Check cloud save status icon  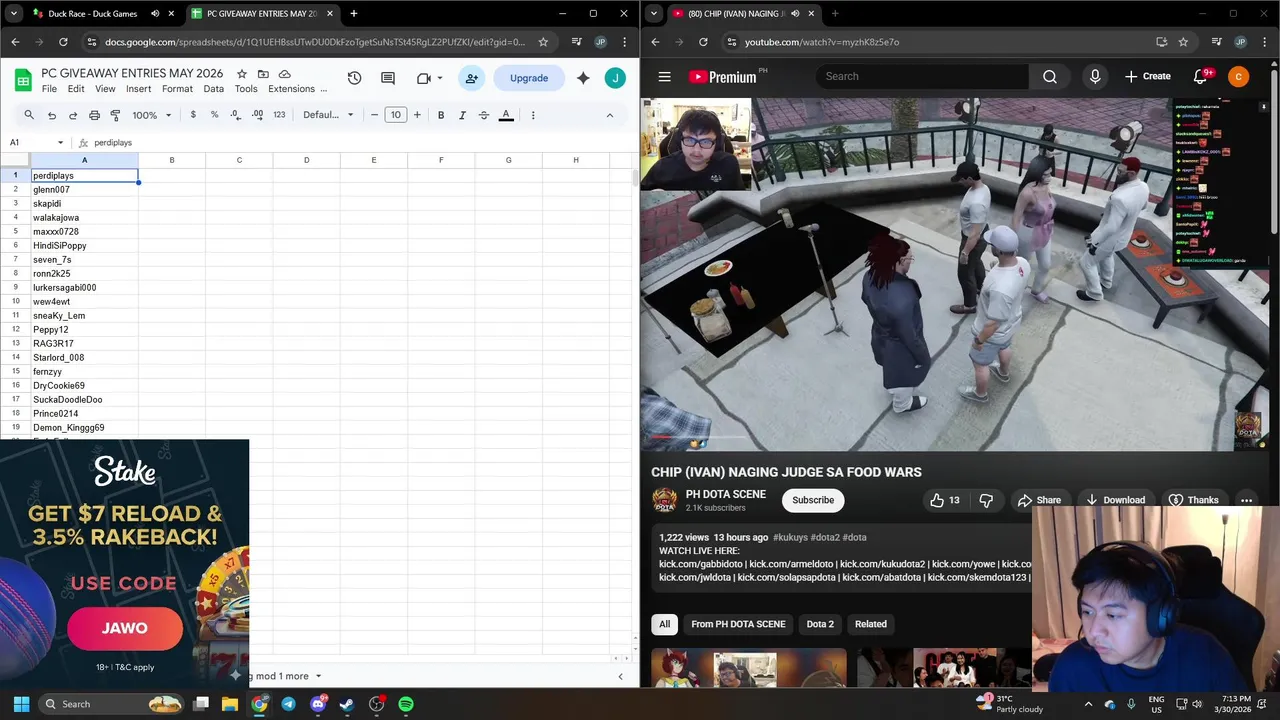pos(285,74)
